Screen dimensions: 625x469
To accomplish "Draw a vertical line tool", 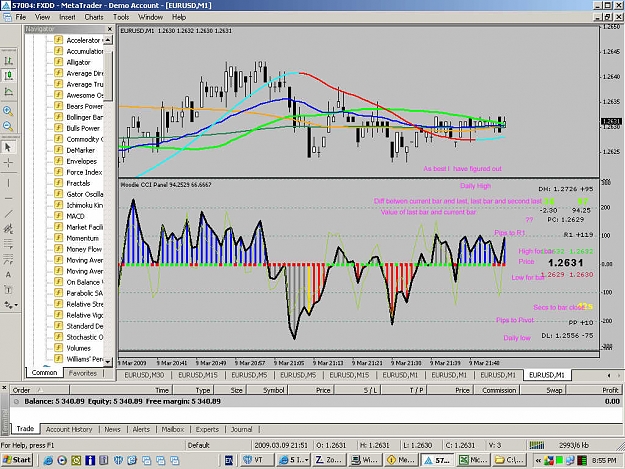I will 8,183.
